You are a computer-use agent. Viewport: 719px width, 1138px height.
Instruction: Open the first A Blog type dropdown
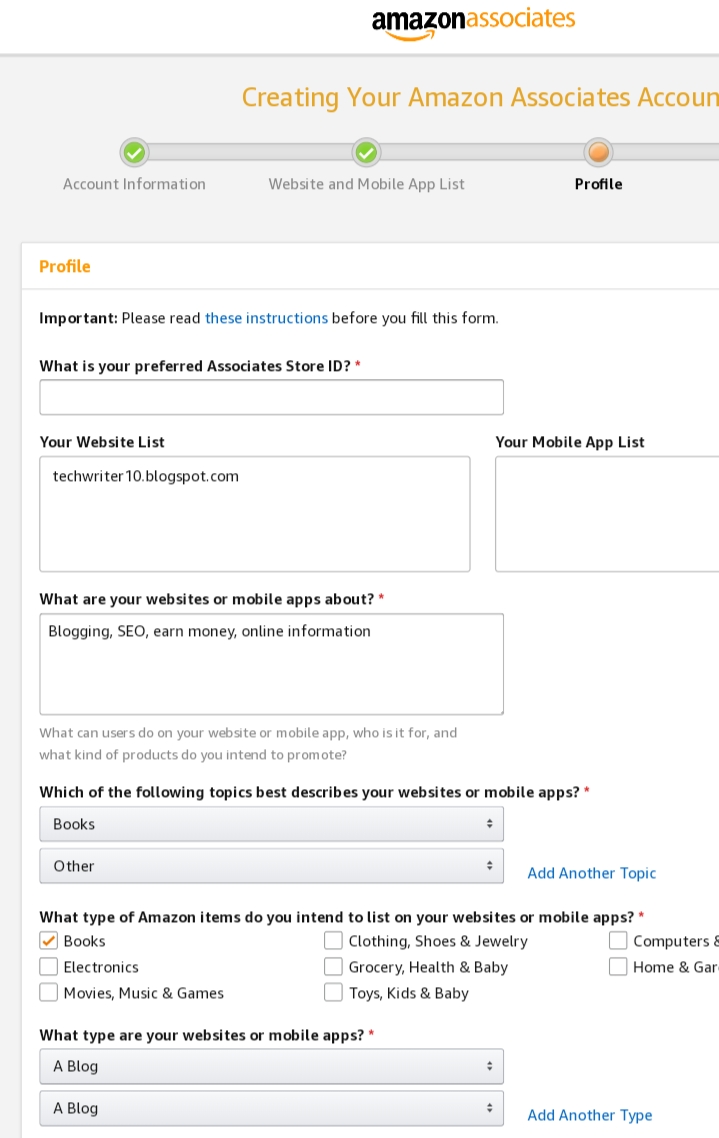point(271,1066)
